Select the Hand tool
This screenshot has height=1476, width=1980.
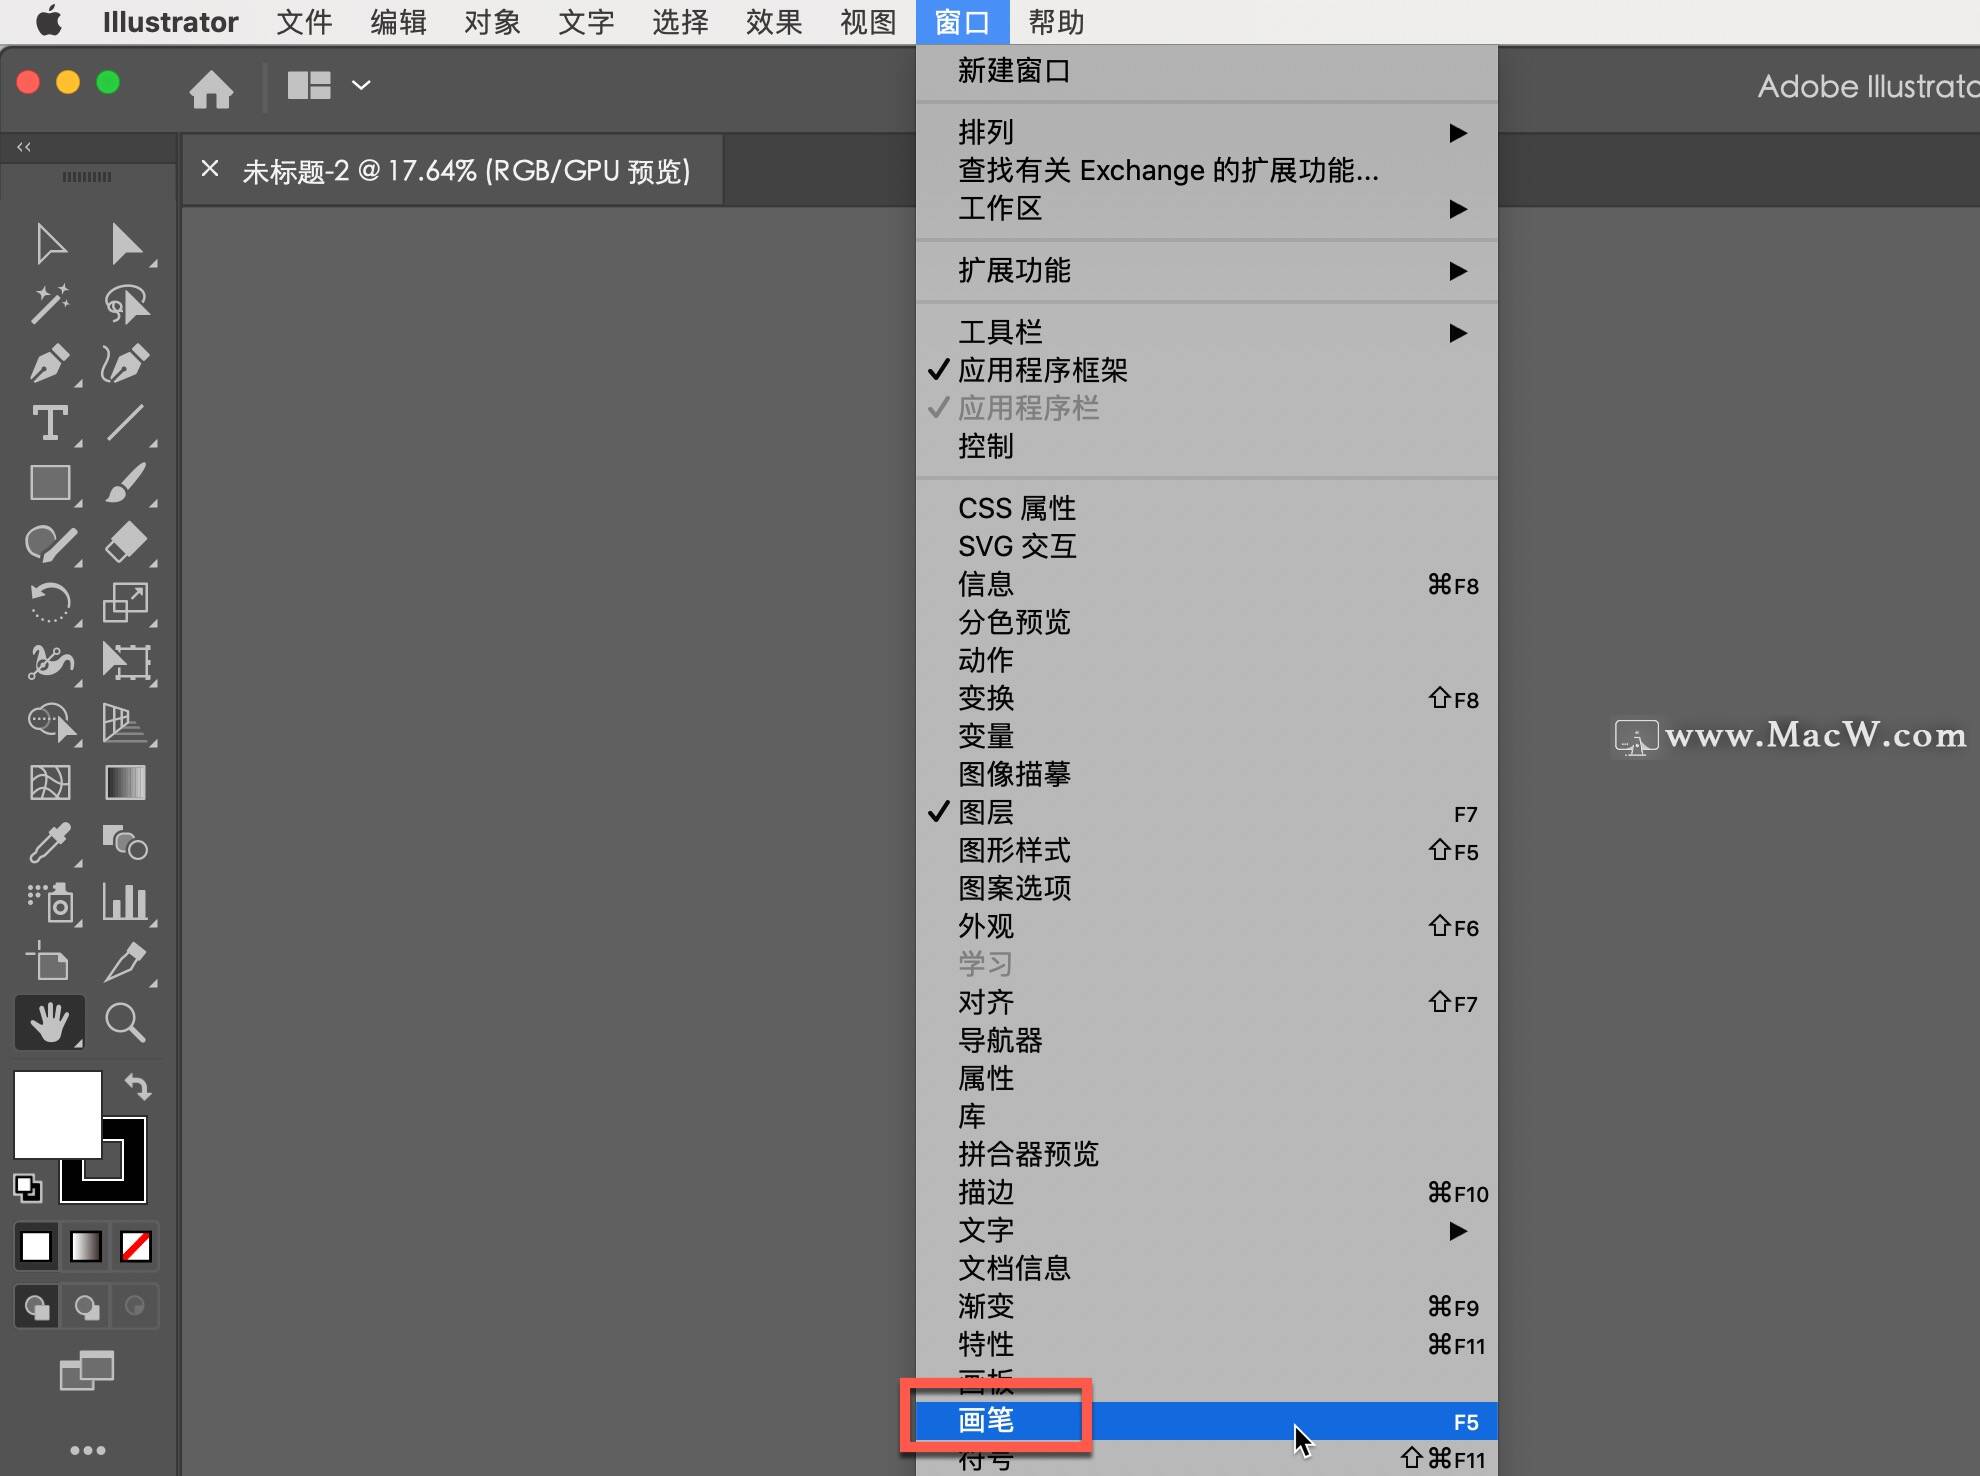(x=50, y=1022)
